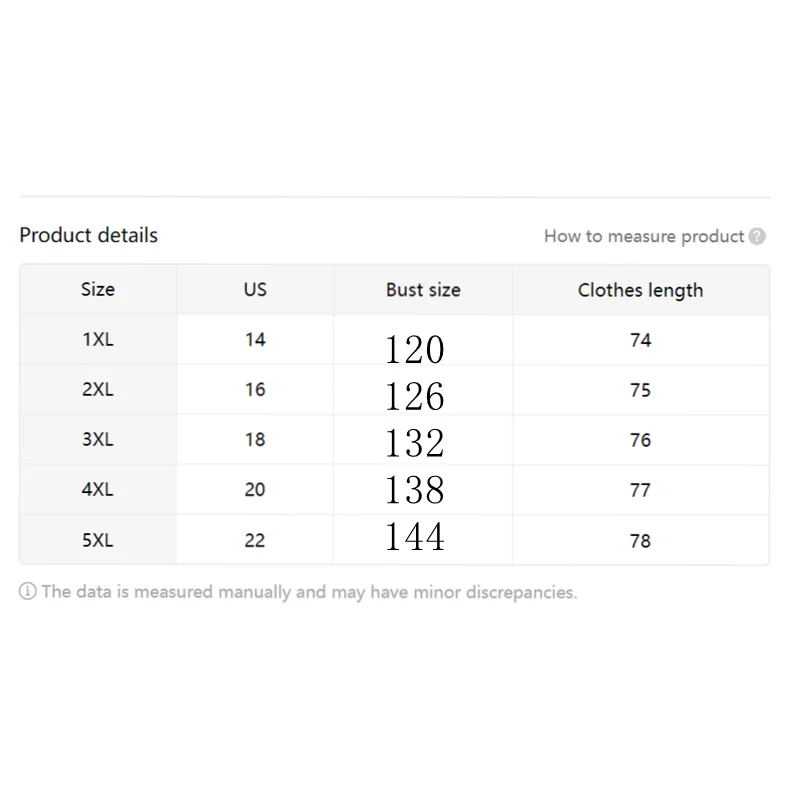The width and height of the screenshot is (800, 800).
Task: Click the Bust size column header
Action: pyautogui.click(x=423, y=290)
